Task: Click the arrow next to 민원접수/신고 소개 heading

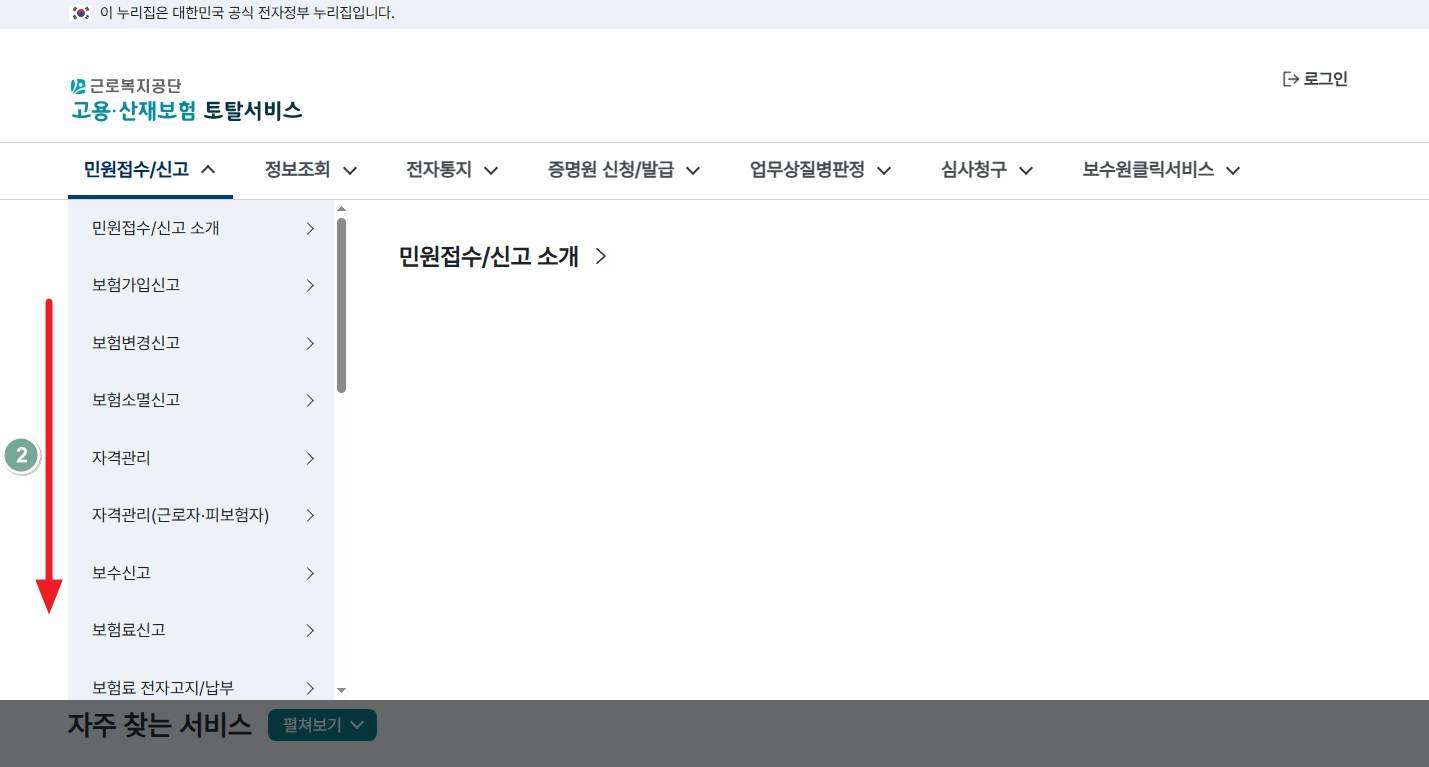Action: [x=600, y=257]
